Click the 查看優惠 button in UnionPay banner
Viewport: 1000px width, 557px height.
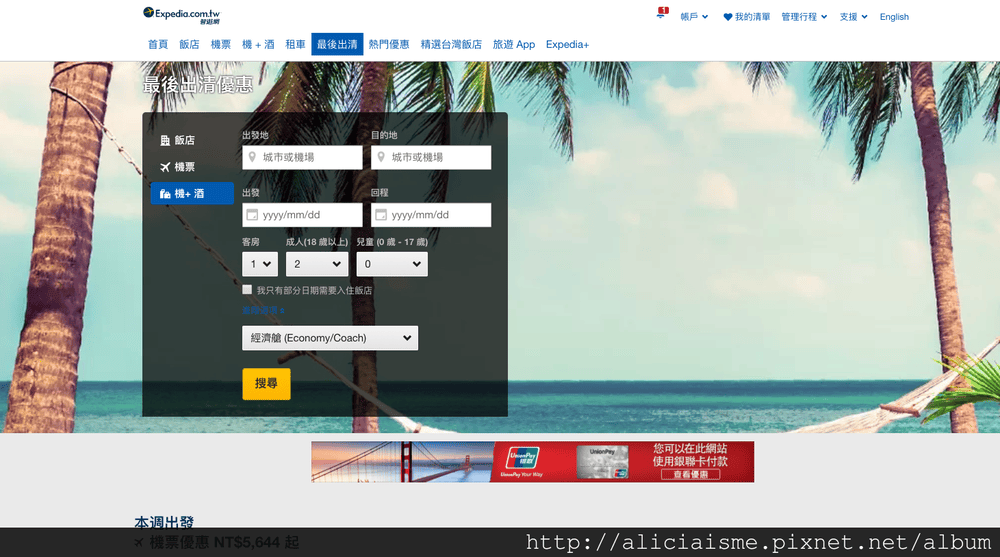point(690,475)
